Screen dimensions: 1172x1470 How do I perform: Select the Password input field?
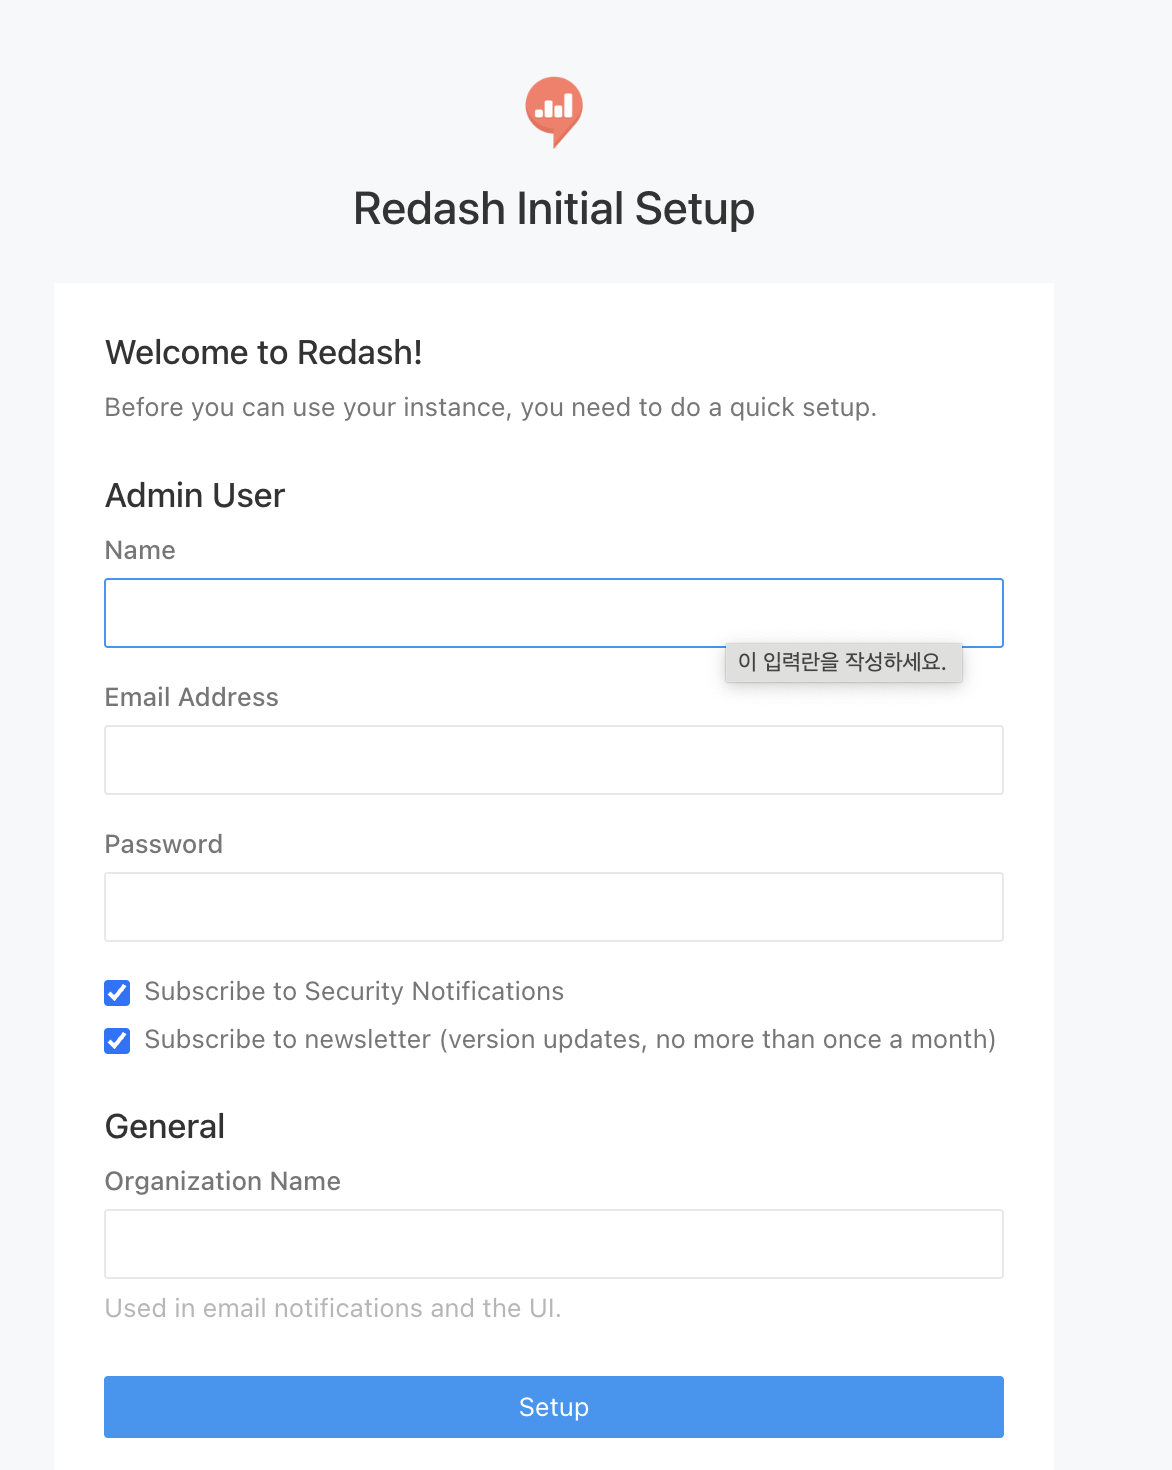point(554,907)
